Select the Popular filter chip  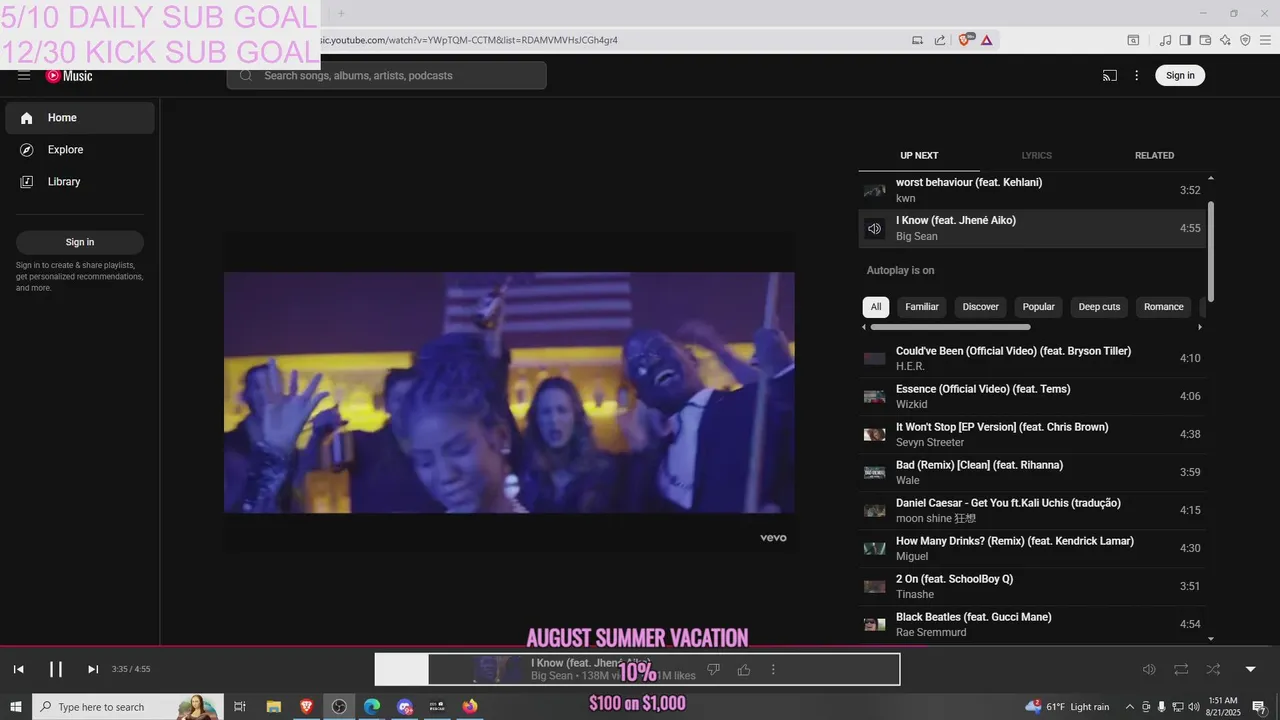click(1039, 307)
